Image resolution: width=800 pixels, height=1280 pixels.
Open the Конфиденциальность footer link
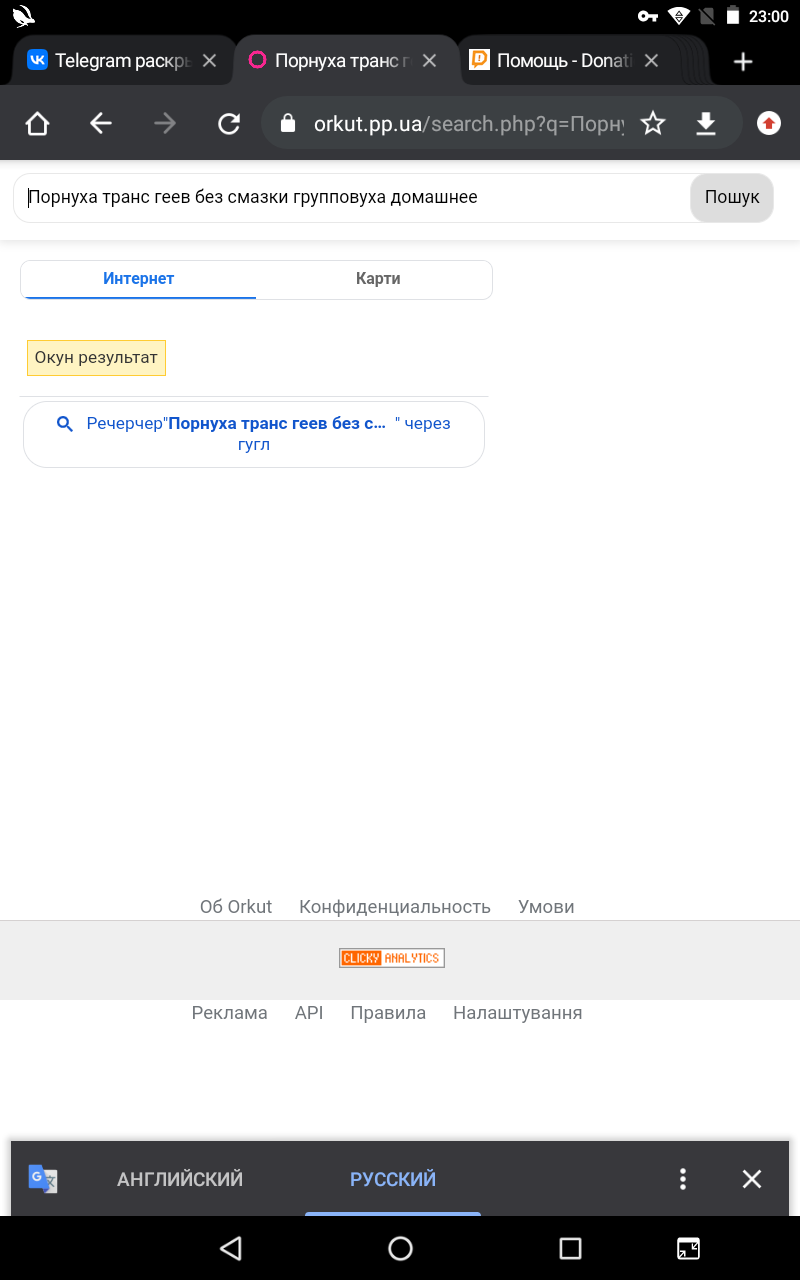pos(395,907)
